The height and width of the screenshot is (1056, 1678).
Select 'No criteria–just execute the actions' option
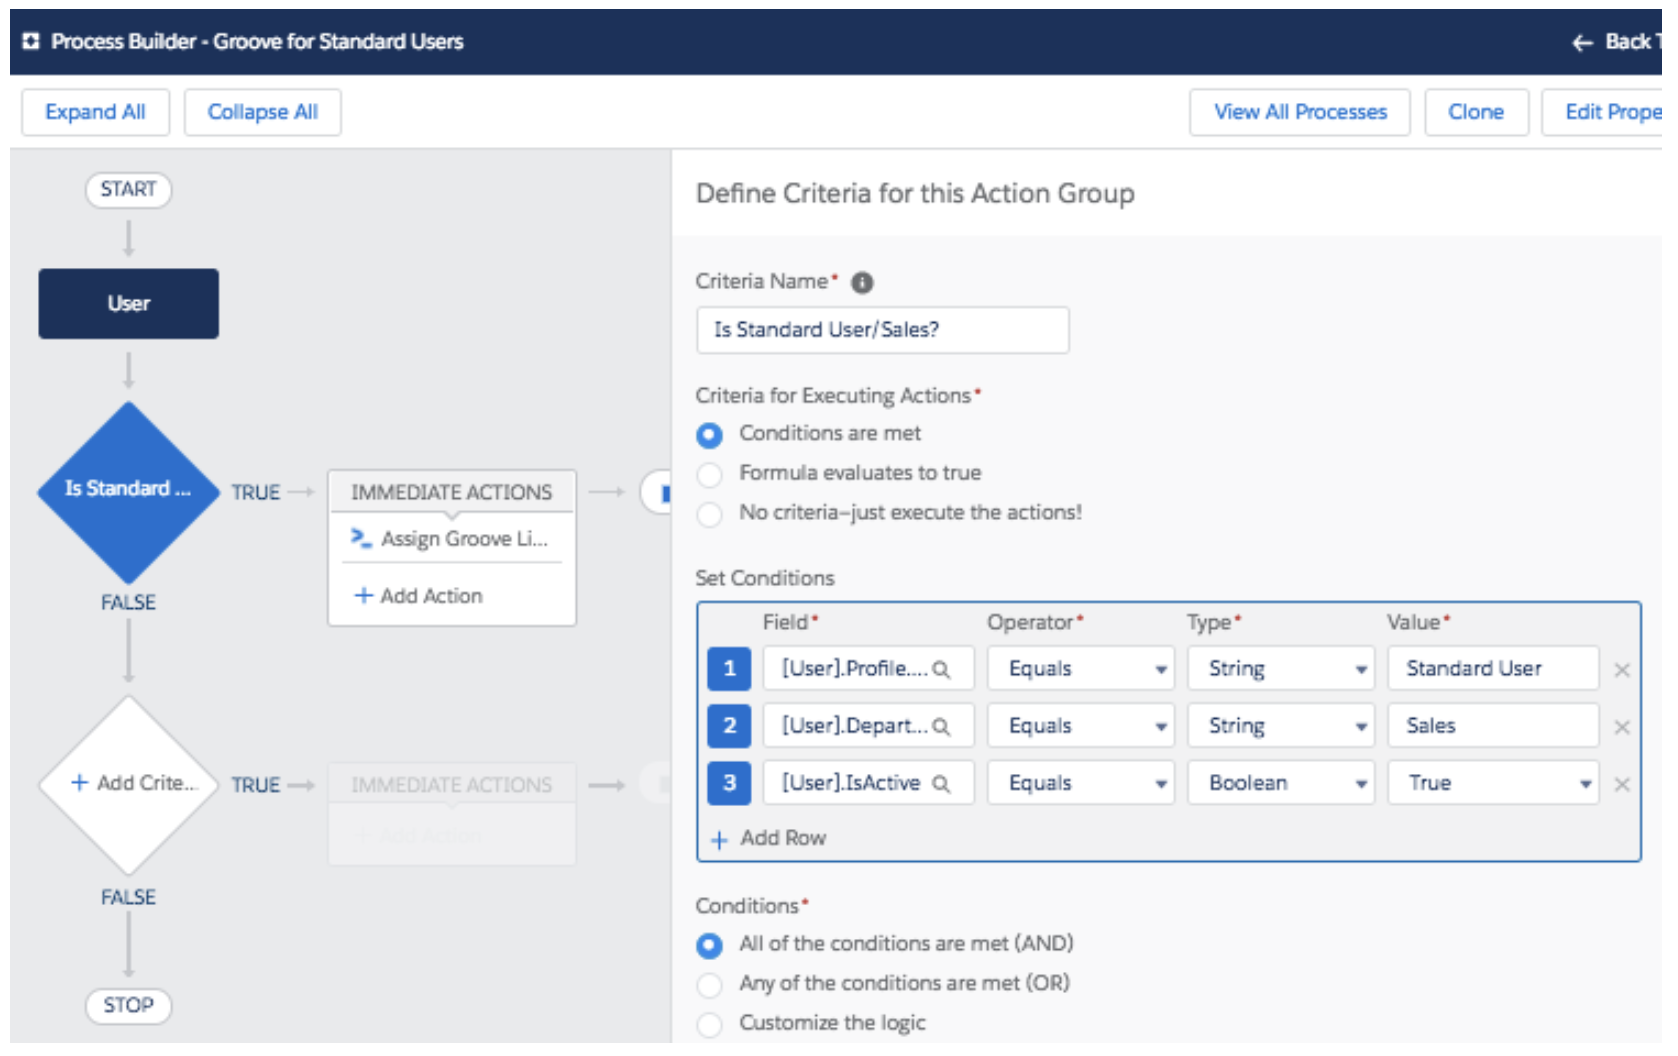point(710,514)
